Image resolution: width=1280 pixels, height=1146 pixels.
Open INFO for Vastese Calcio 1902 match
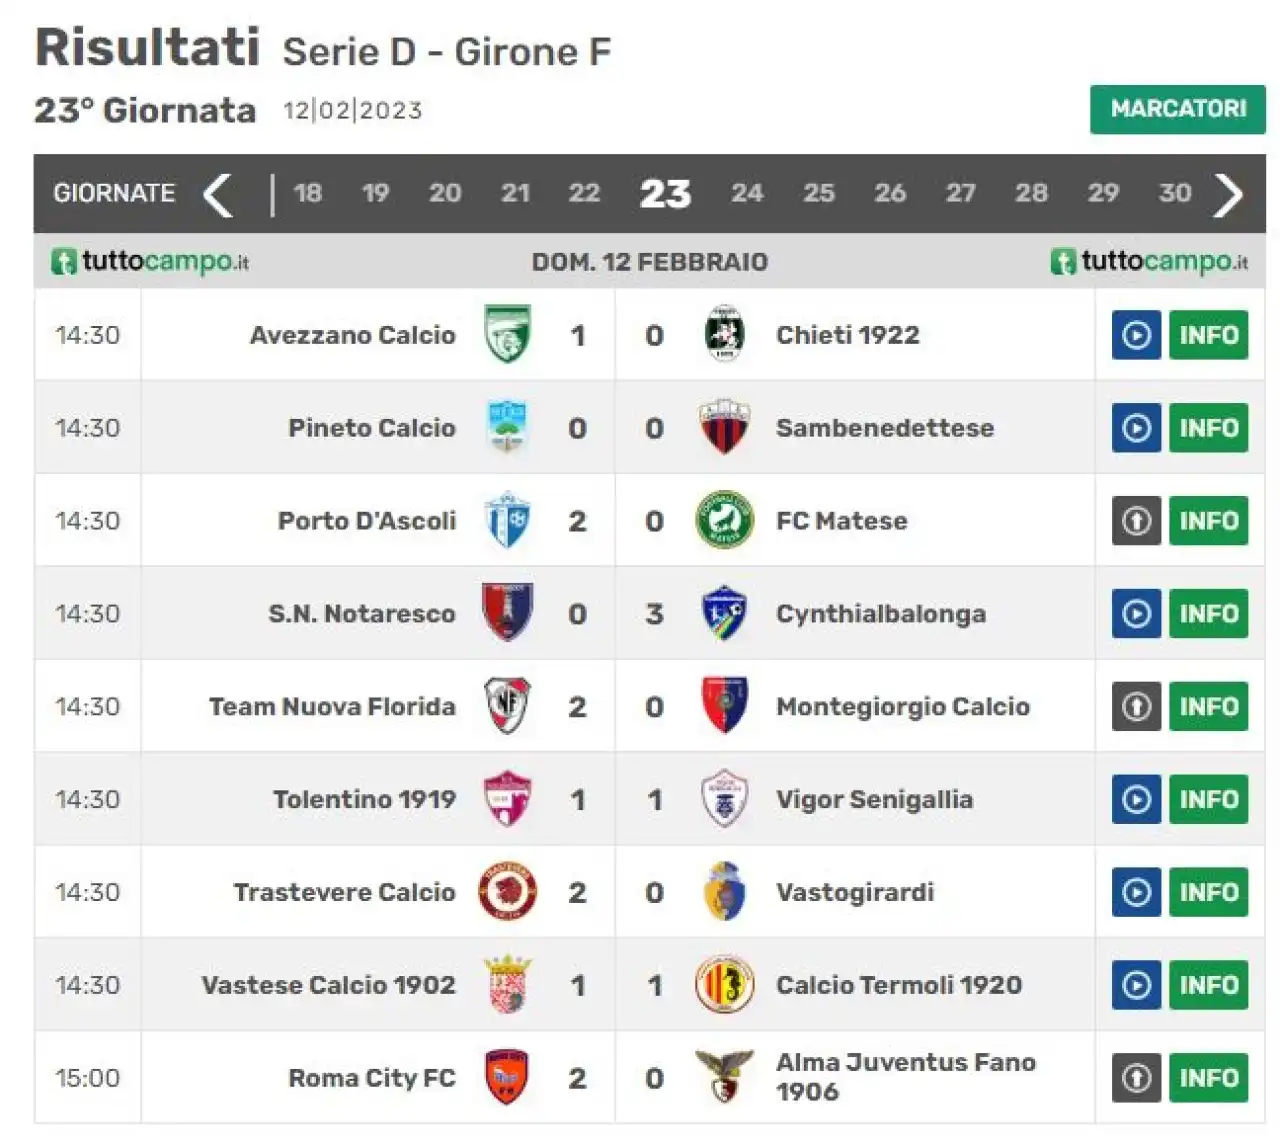click(1209, 985)
